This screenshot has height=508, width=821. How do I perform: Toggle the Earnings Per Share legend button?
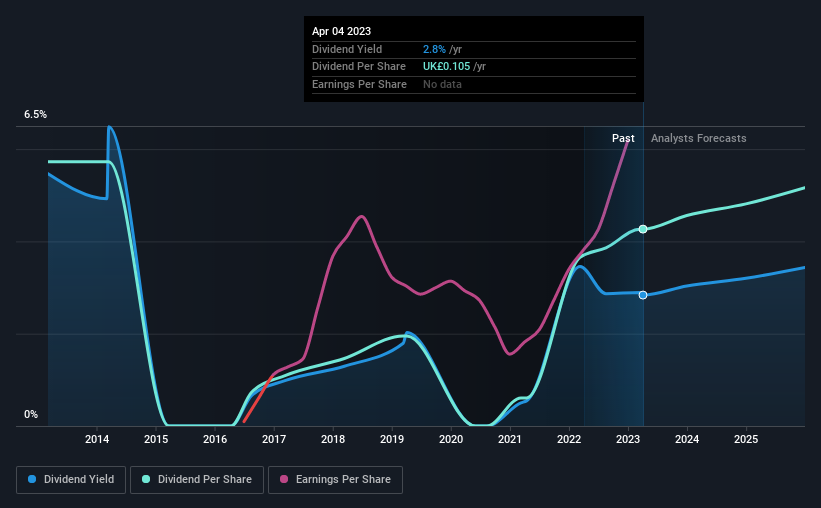click(x=336, y=480)
